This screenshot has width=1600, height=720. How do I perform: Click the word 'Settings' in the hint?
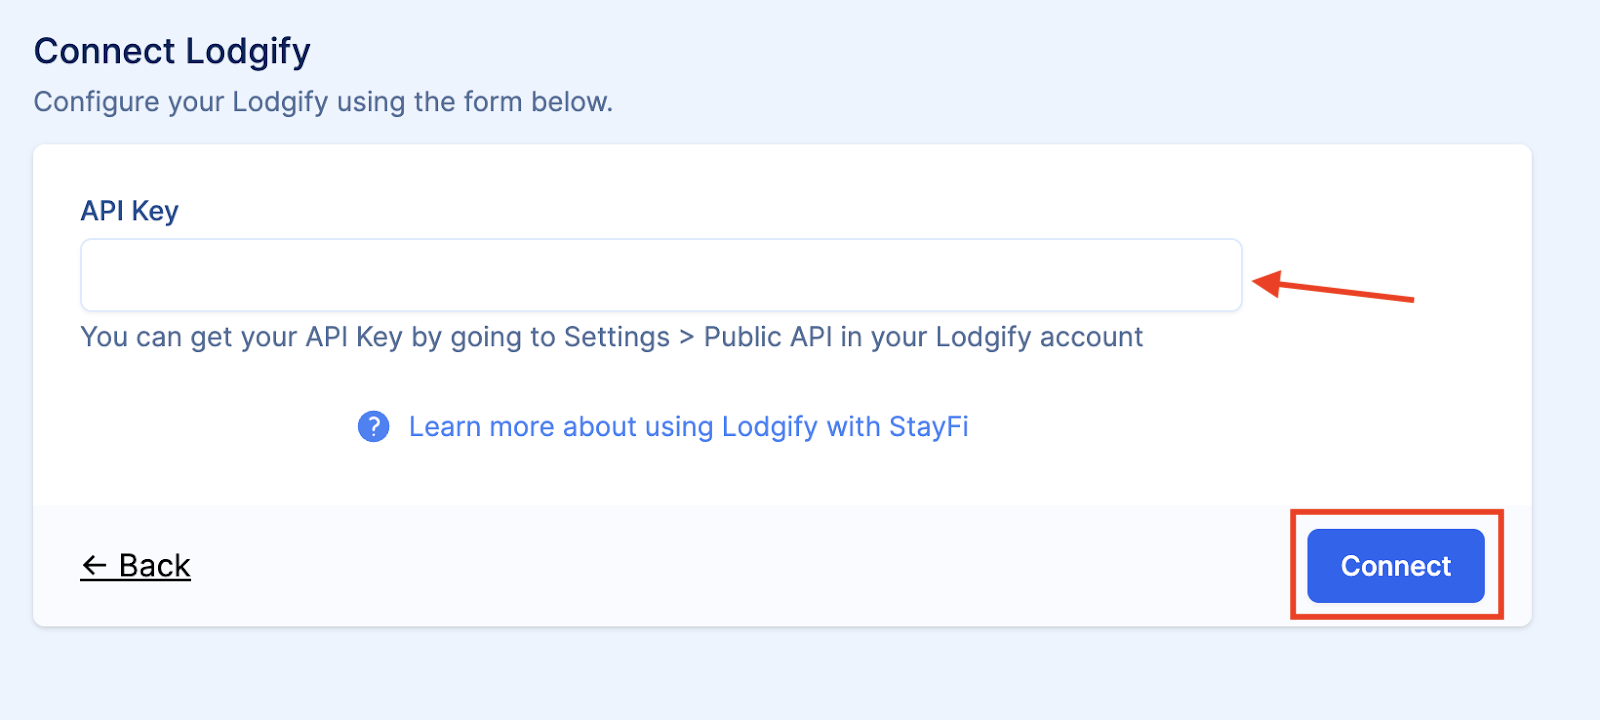click(616, 338)
